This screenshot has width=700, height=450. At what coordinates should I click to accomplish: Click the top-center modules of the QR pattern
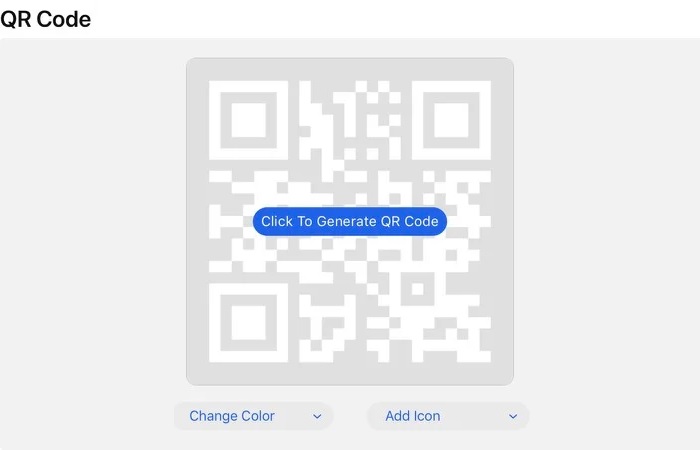pyautogui.click(x=350, y=120)
